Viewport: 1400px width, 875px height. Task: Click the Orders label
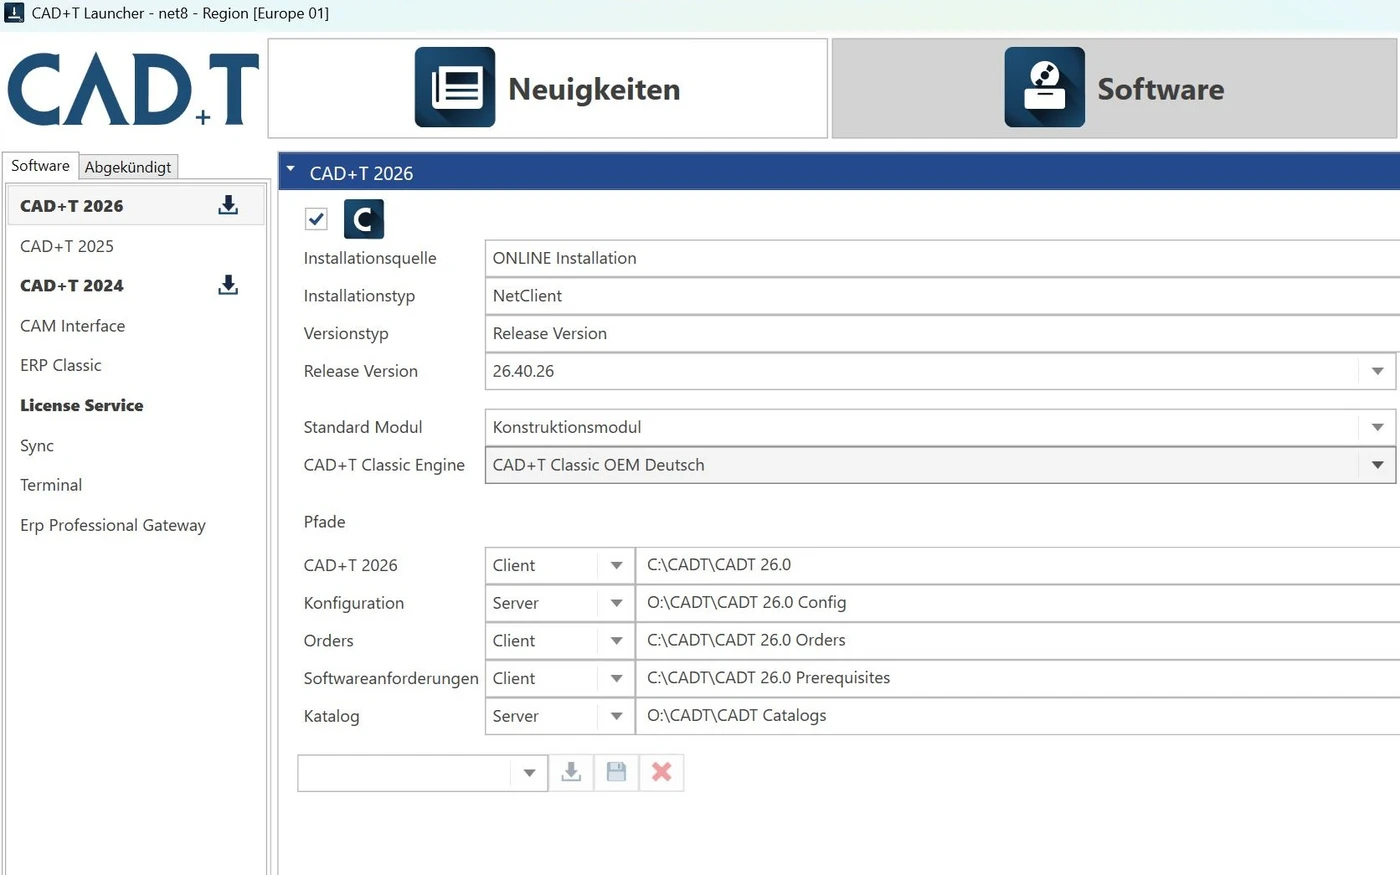(329, 641)
